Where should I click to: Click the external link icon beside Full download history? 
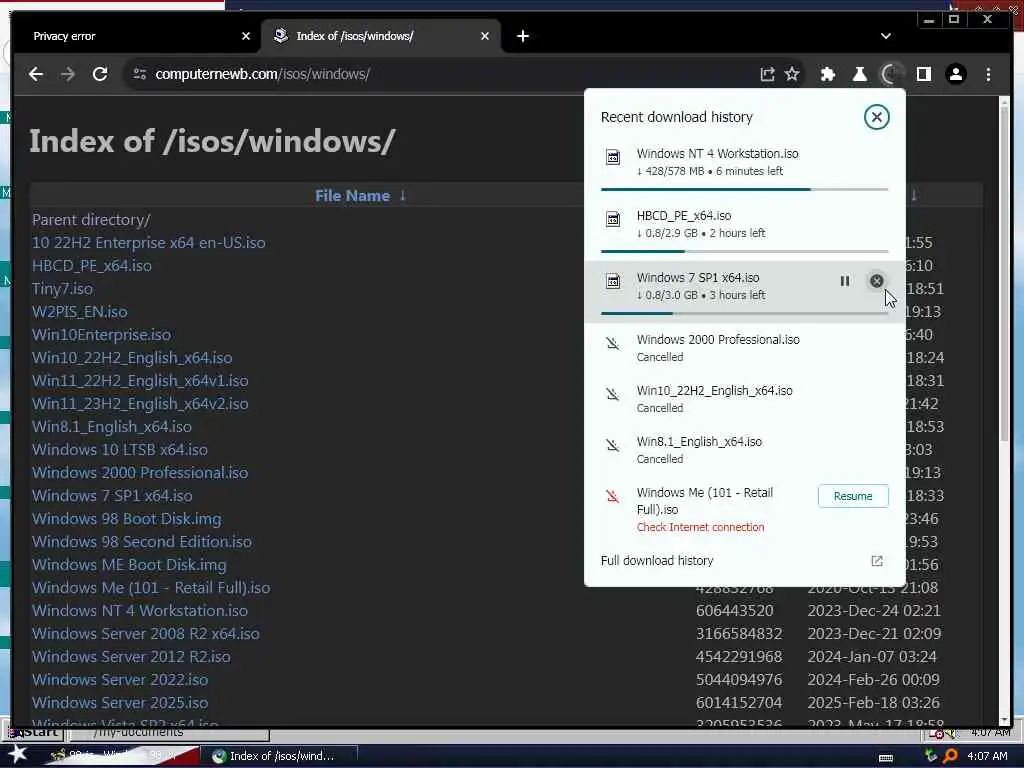[876, 561]
